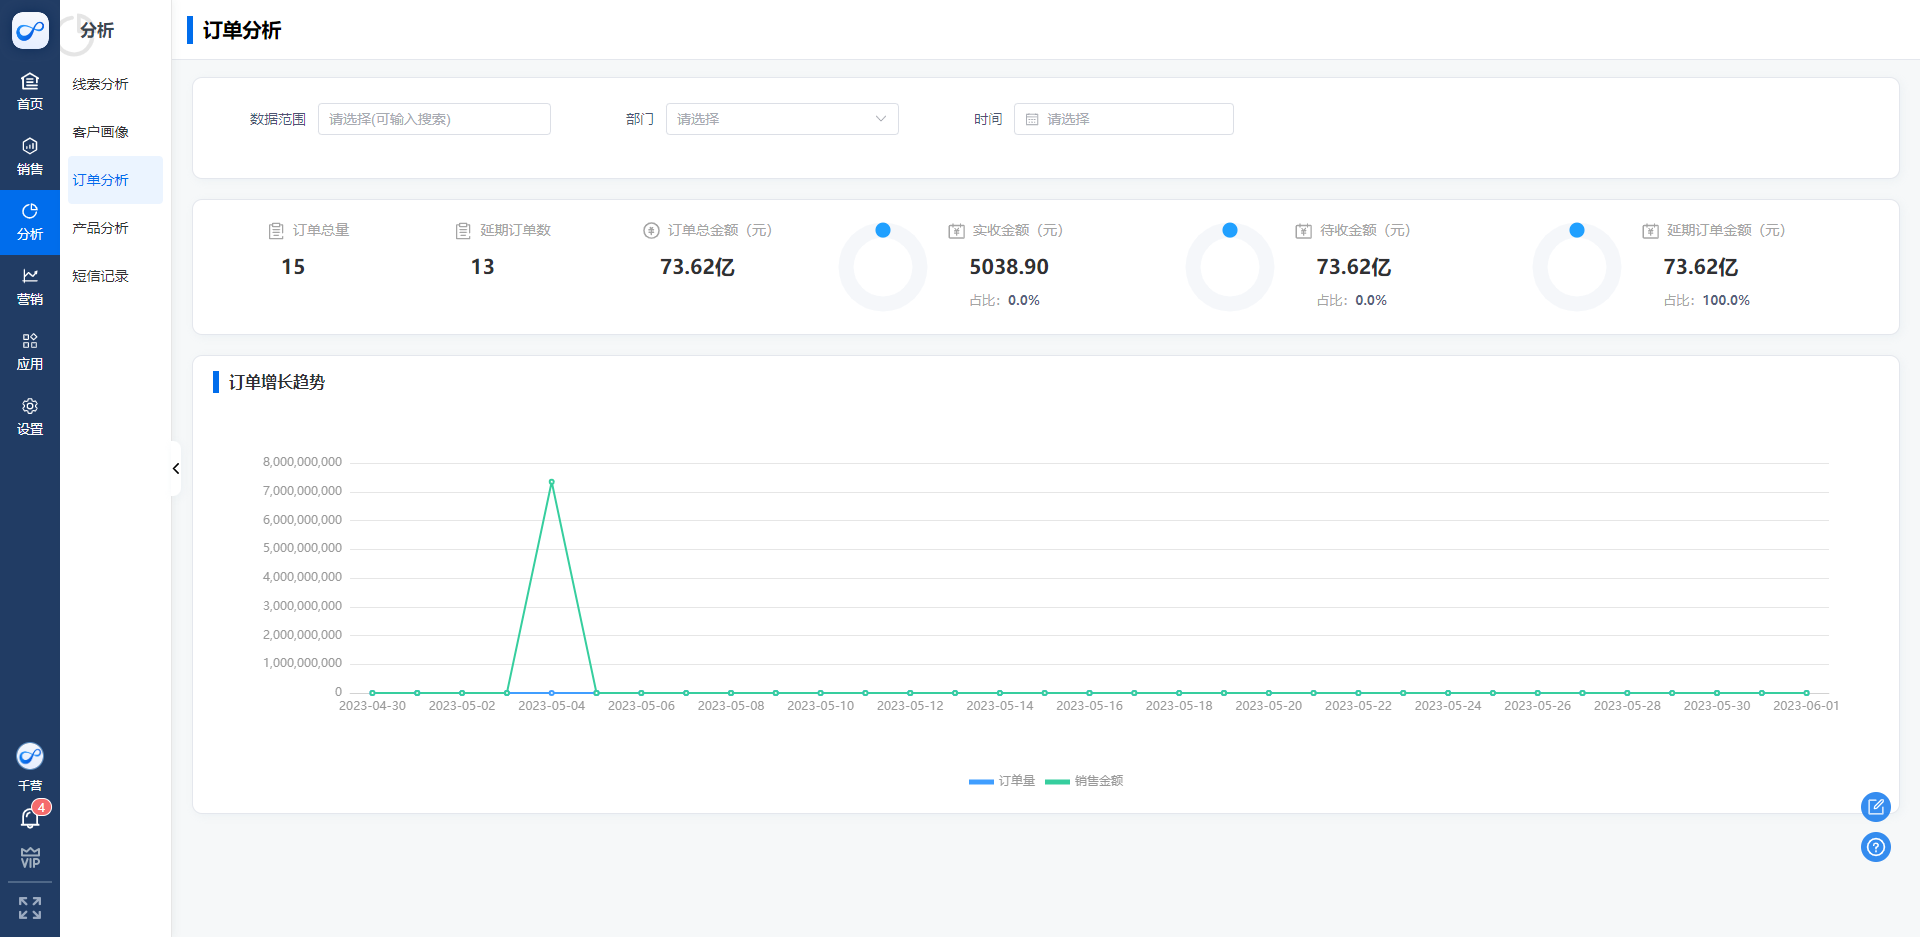This screenshot has height=937, width=1920.
Task: Switch to 线索分析 menu item
Action: (x=101, y=84)
